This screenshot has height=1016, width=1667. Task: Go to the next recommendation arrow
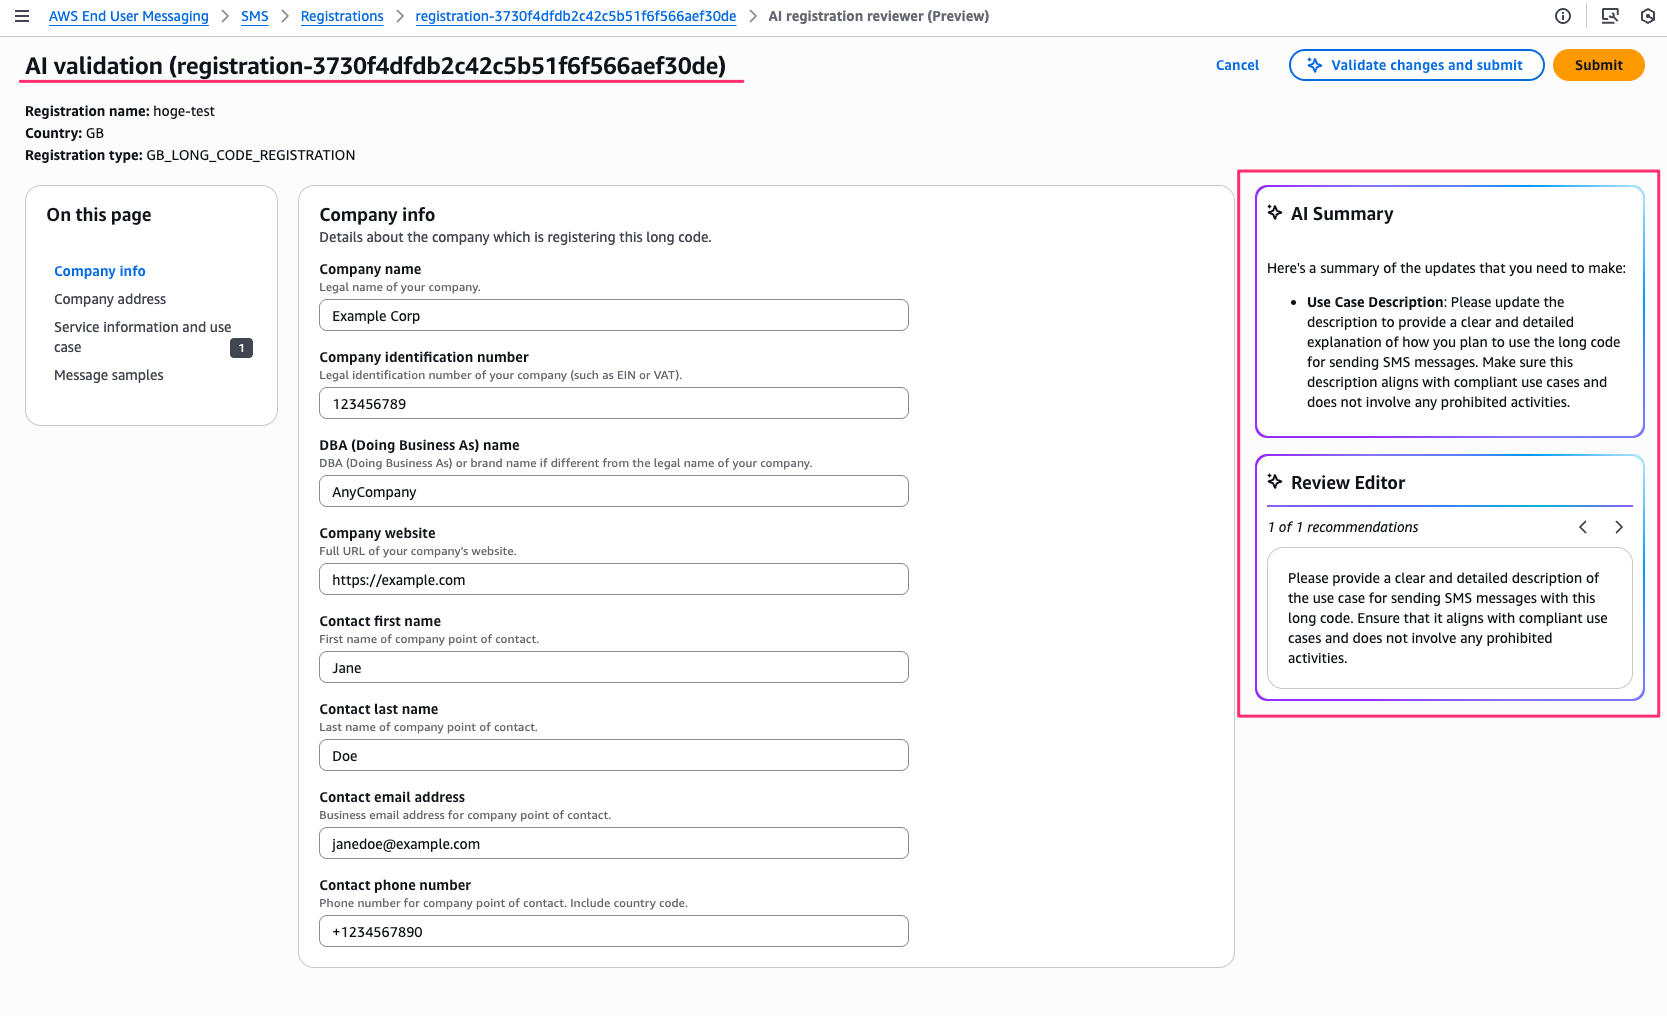pos(1619,527)
